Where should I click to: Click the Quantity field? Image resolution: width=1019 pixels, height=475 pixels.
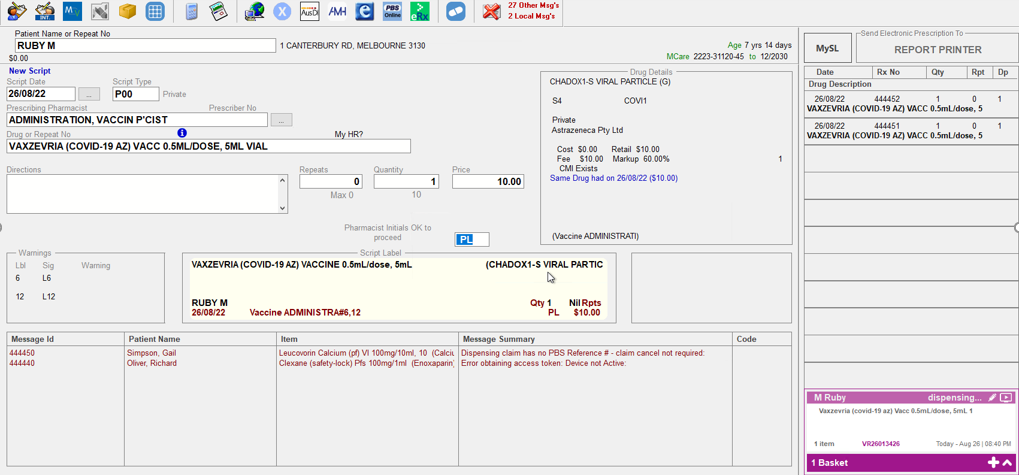pos(406,182)
